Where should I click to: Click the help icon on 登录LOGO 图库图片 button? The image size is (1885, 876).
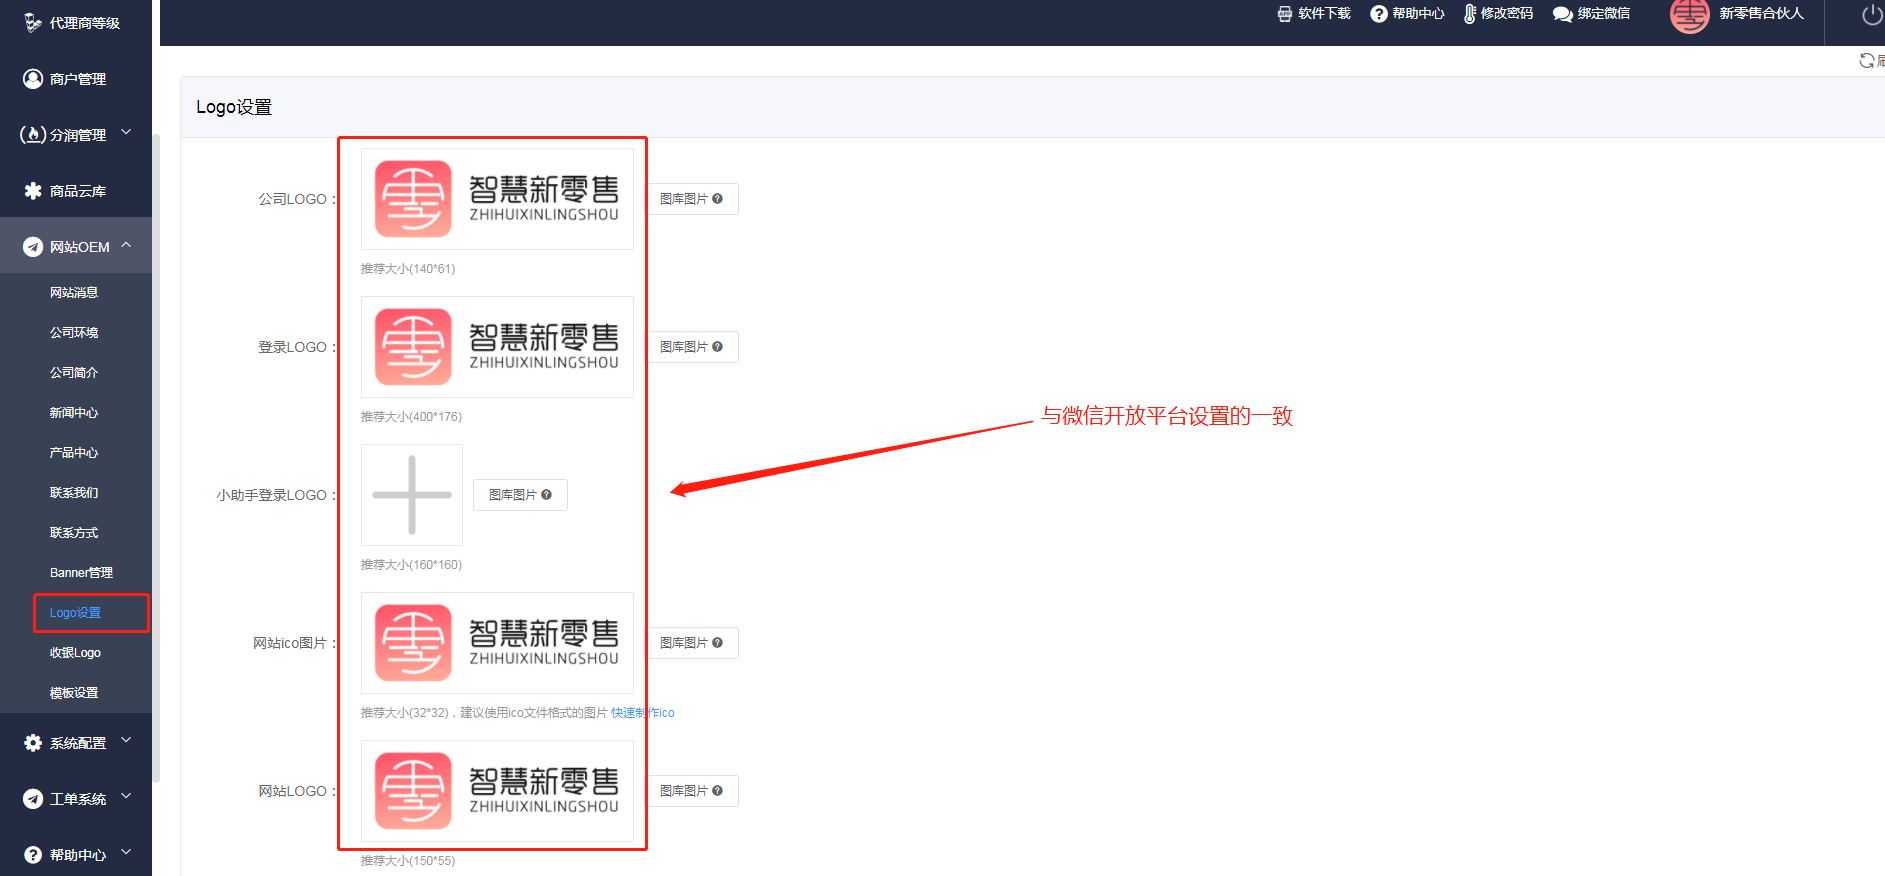717,347
